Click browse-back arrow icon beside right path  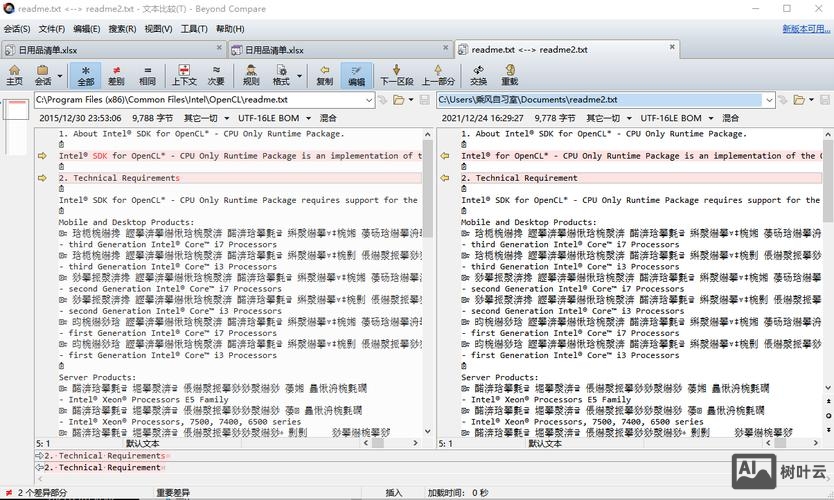coord(783,99)
